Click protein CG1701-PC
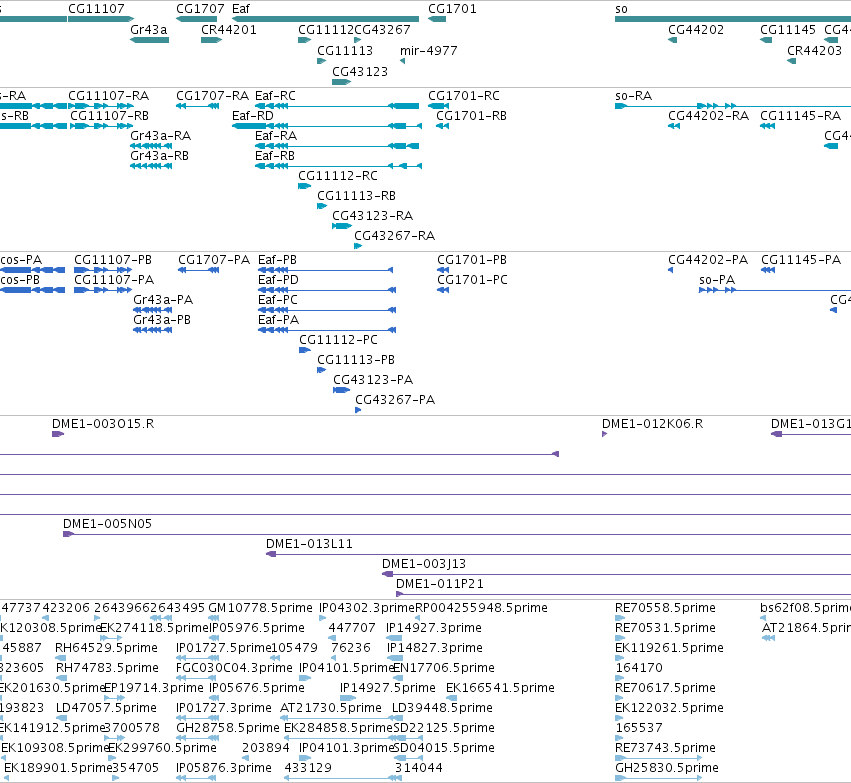Screen dimensions: 851x783 (473, 280)
